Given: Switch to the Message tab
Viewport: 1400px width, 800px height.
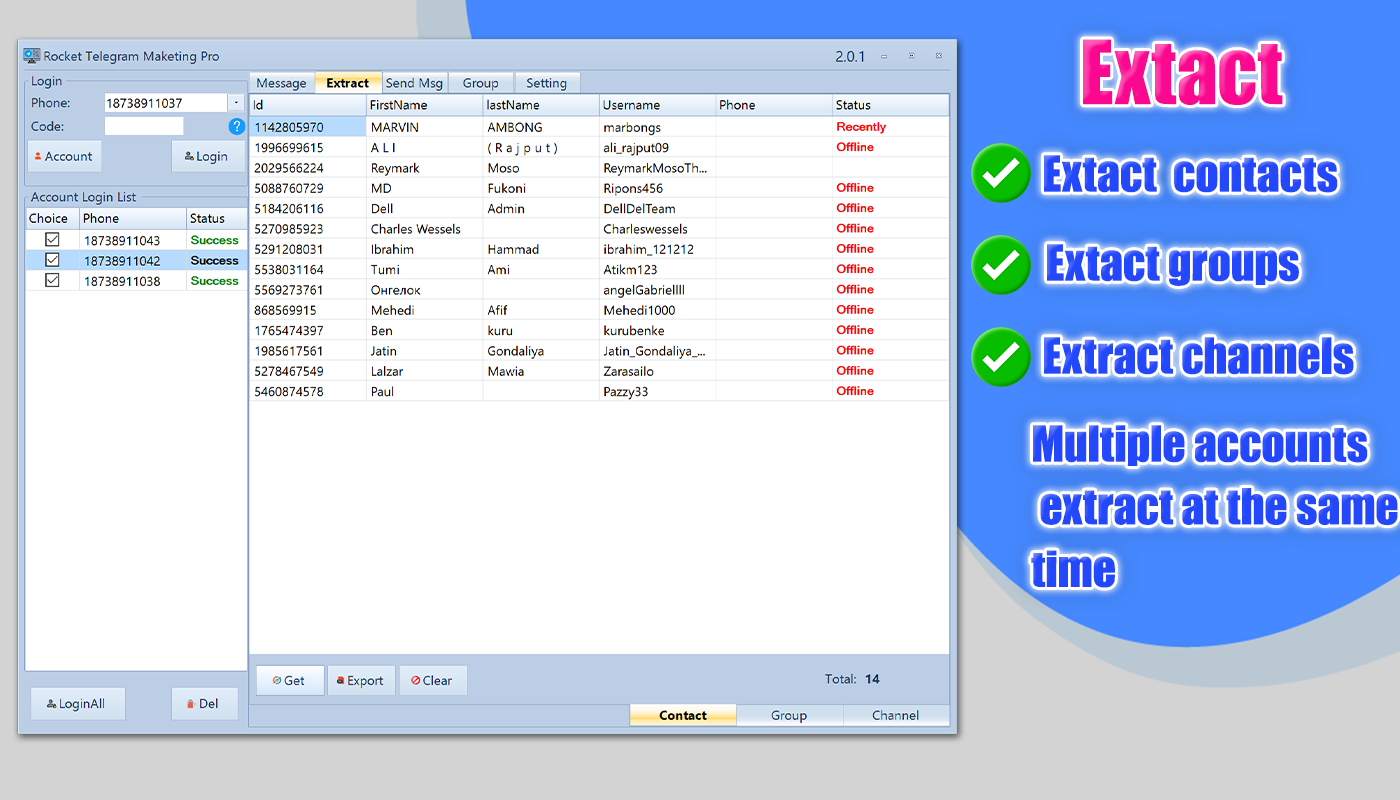Looking at the screenshot, I should pos(281,83).
